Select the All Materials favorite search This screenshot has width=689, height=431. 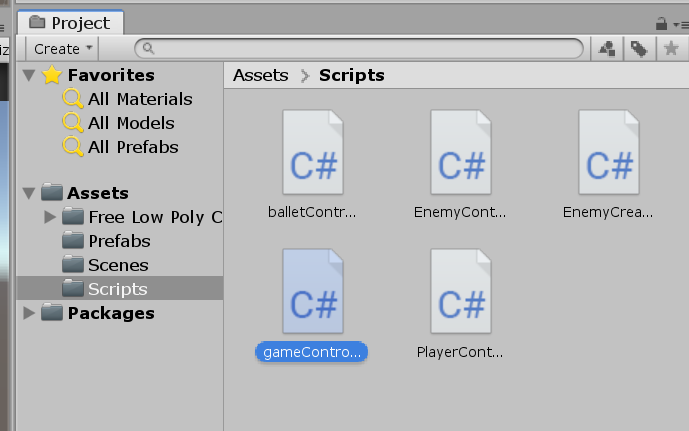[x=140, y=99]
